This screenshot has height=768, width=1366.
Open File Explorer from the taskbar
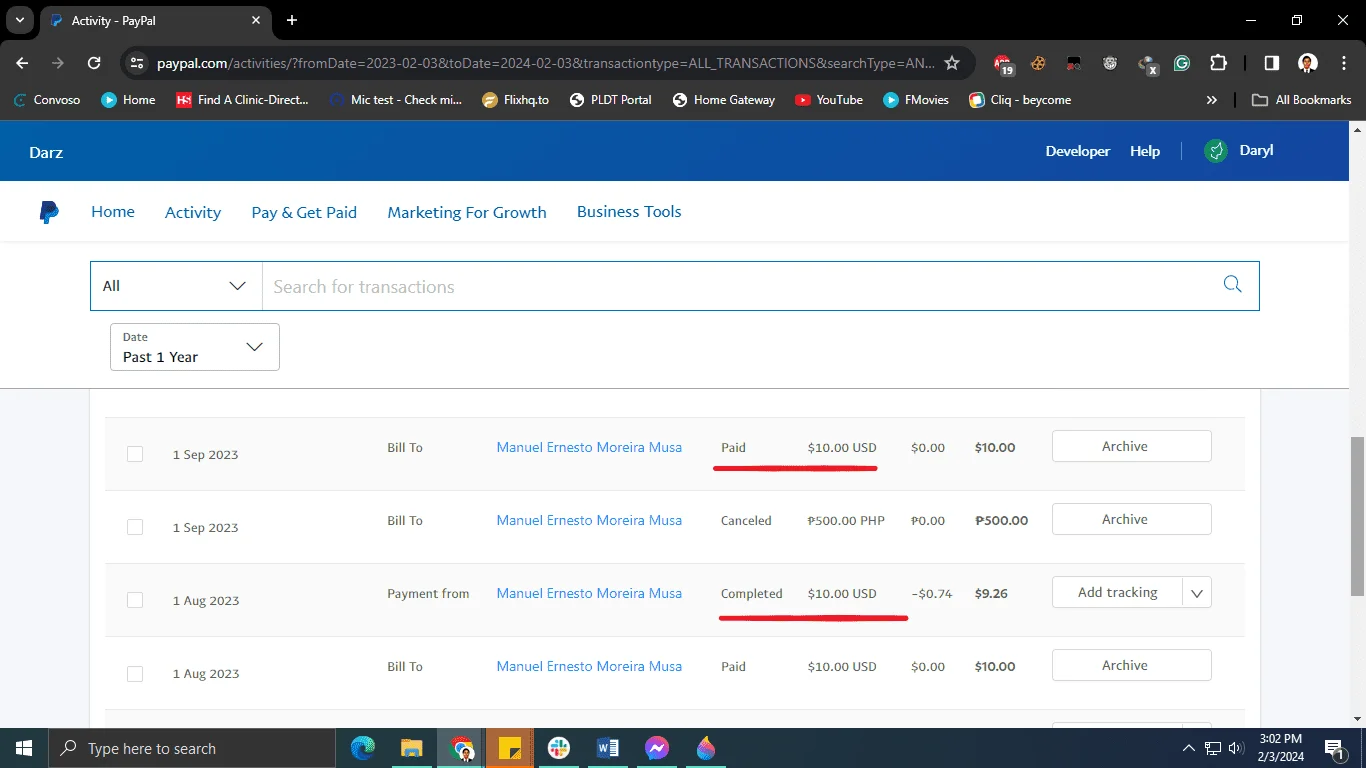pos(412,748)
